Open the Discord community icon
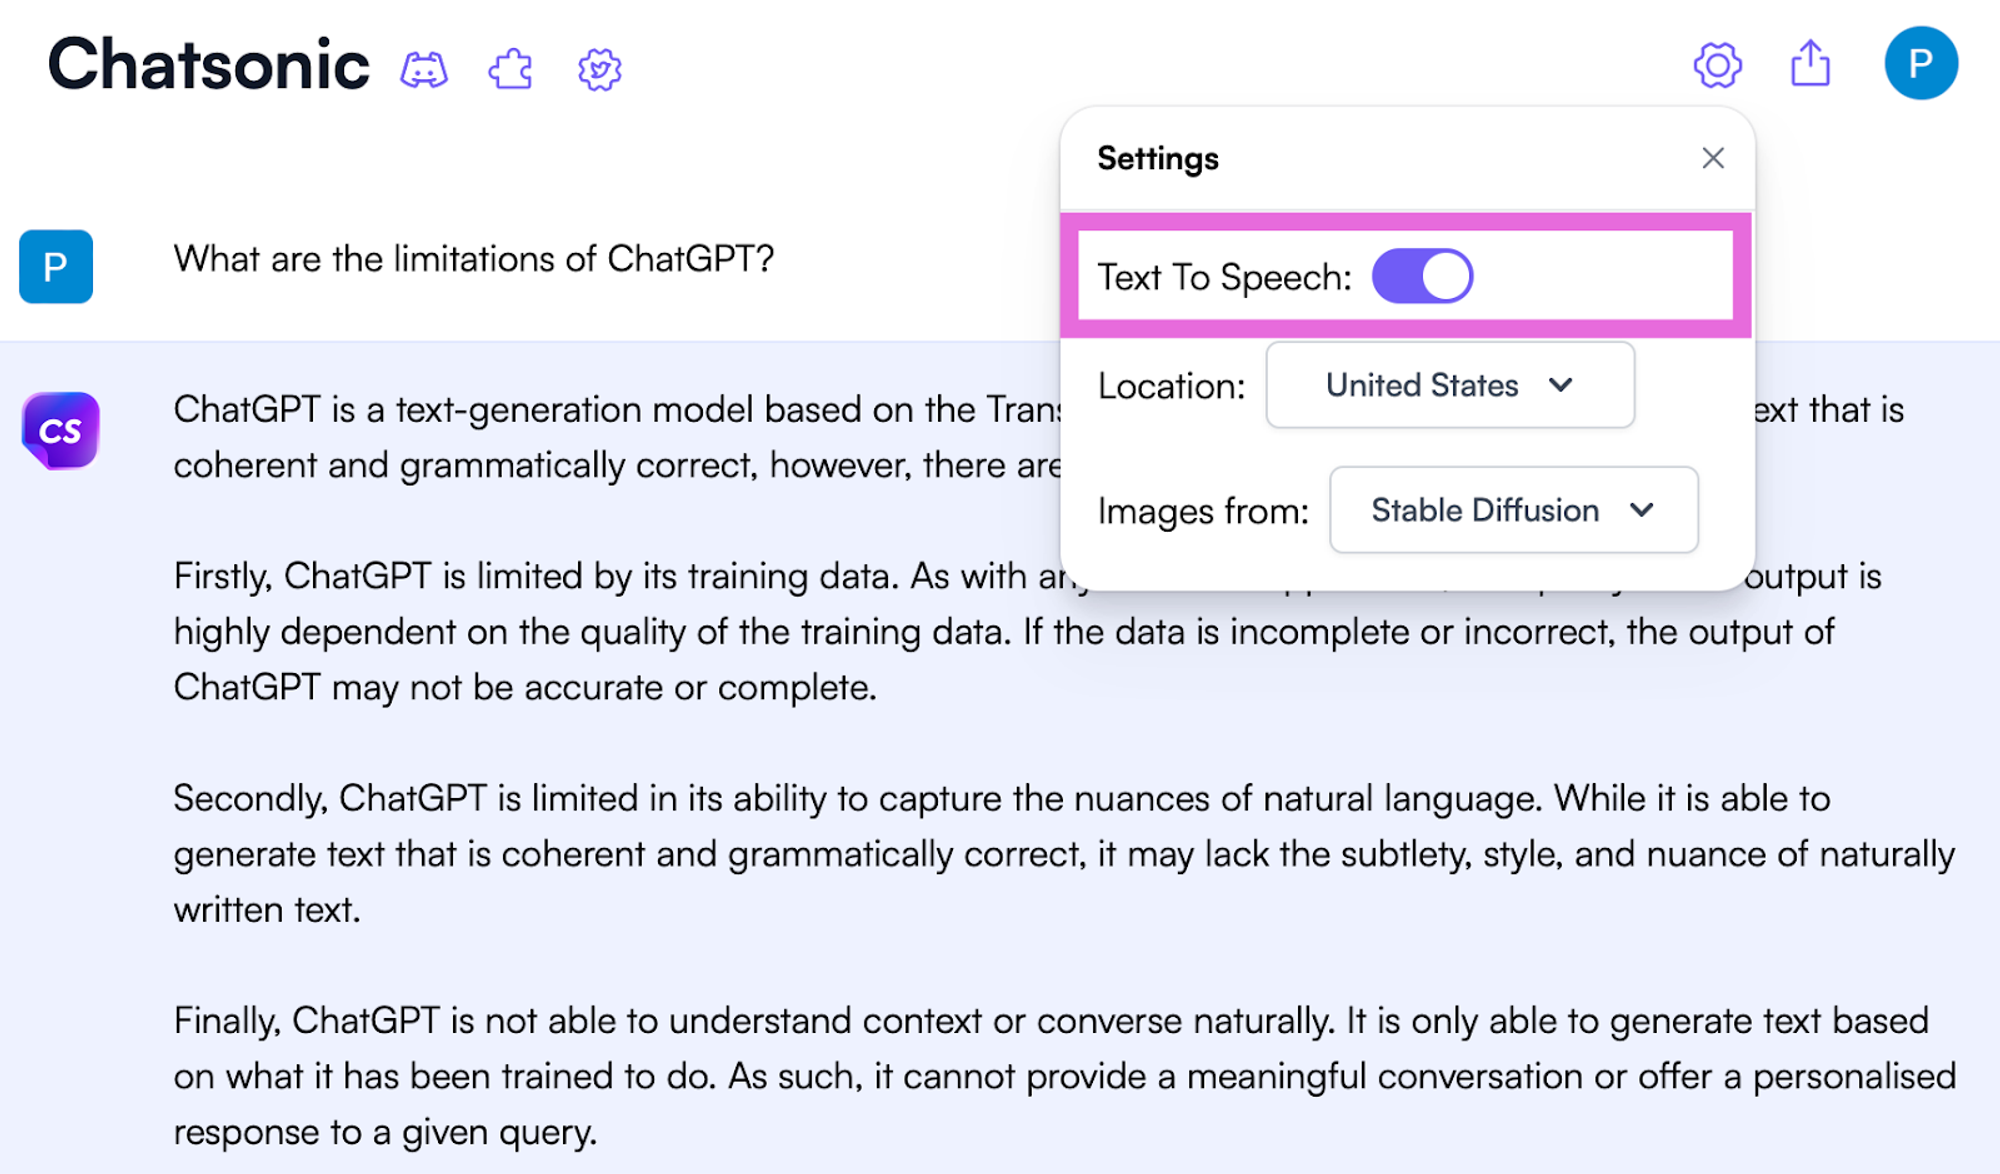 click(x=426, y=68)
